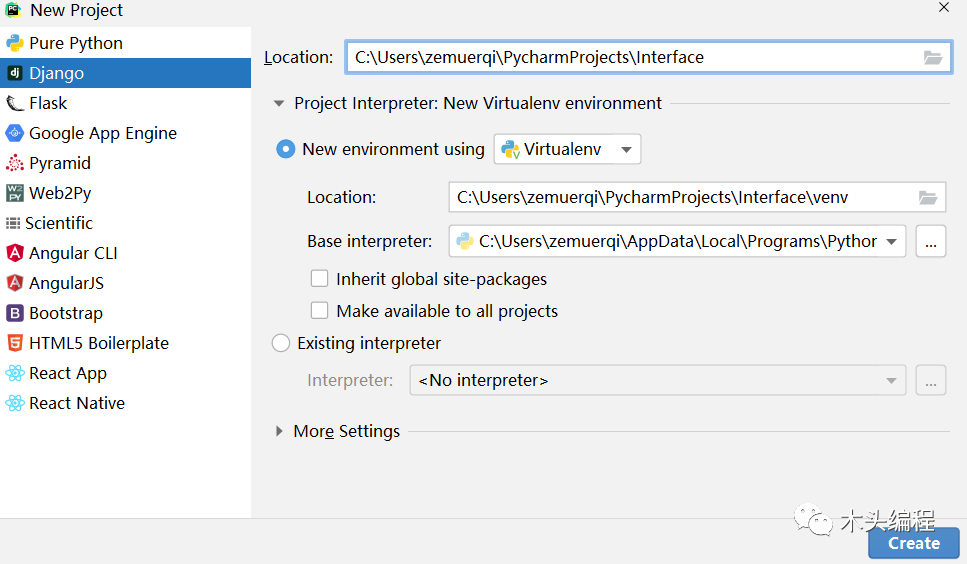Image resolution: width=967 pixels, height=564 pixels.
Task: Select AngularJS project type
Action: pyautogui.click(x=125, y=283)
